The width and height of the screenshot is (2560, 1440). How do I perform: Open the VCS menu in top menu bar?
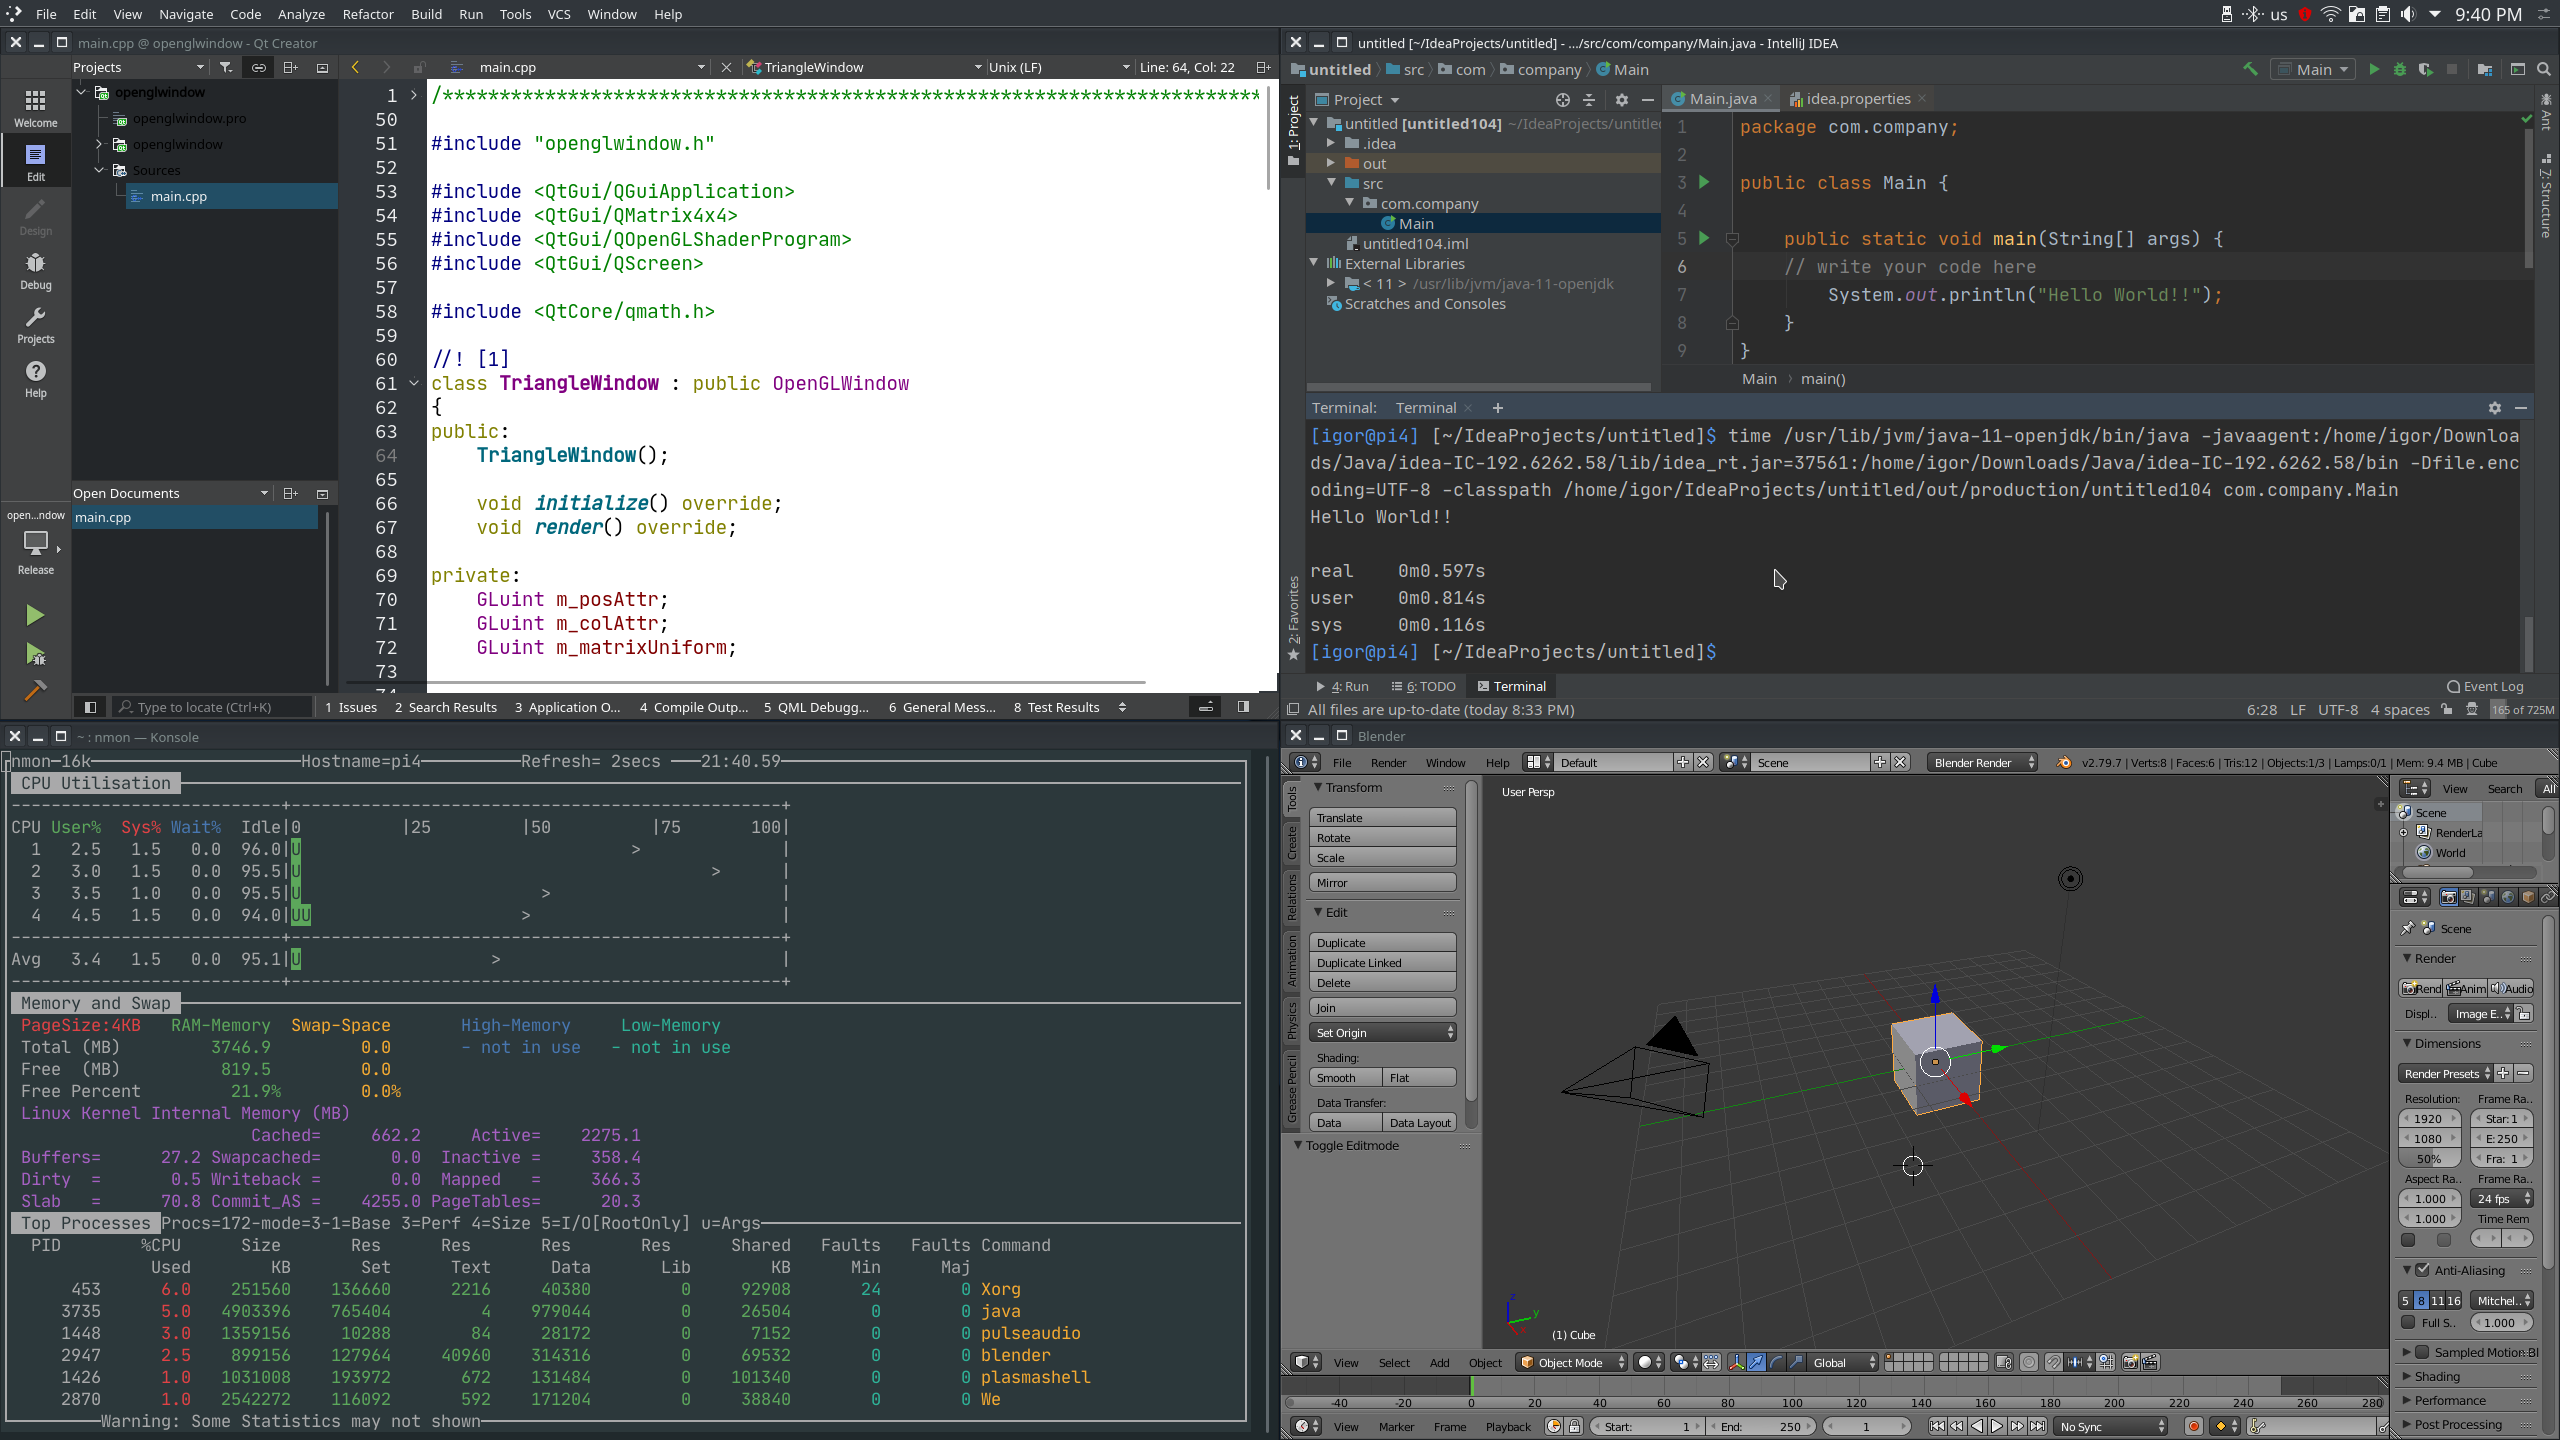(559, 14)
